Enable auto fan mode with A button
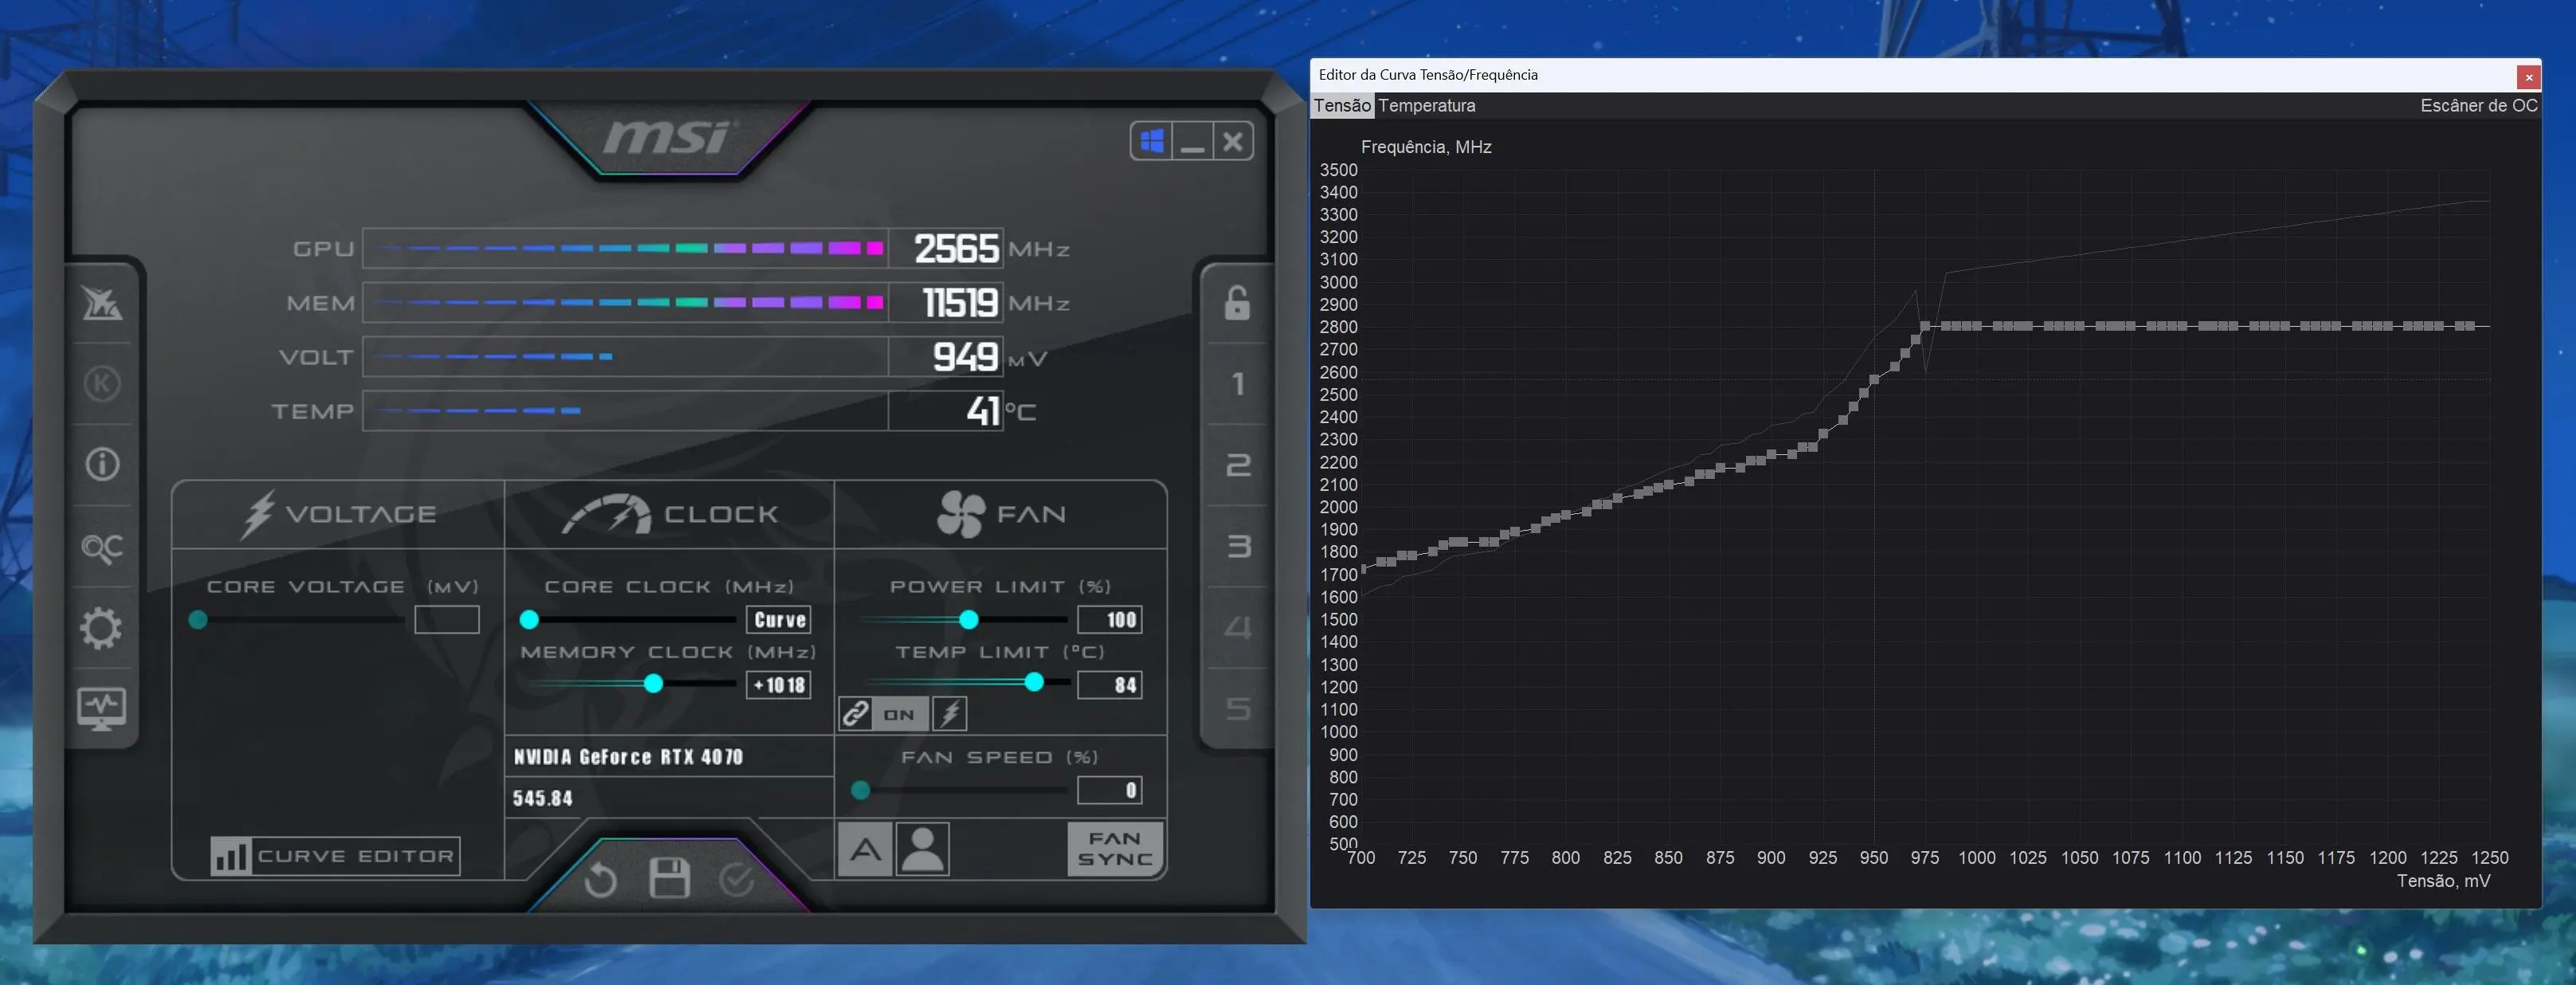 (865, 850)
